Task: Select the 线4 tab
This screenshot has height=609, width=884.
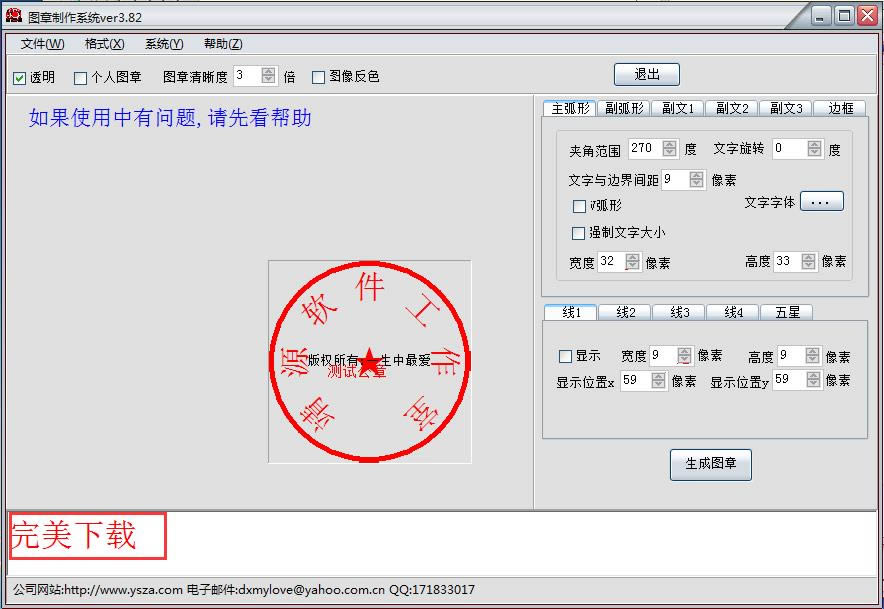Action: pos(733,312)
